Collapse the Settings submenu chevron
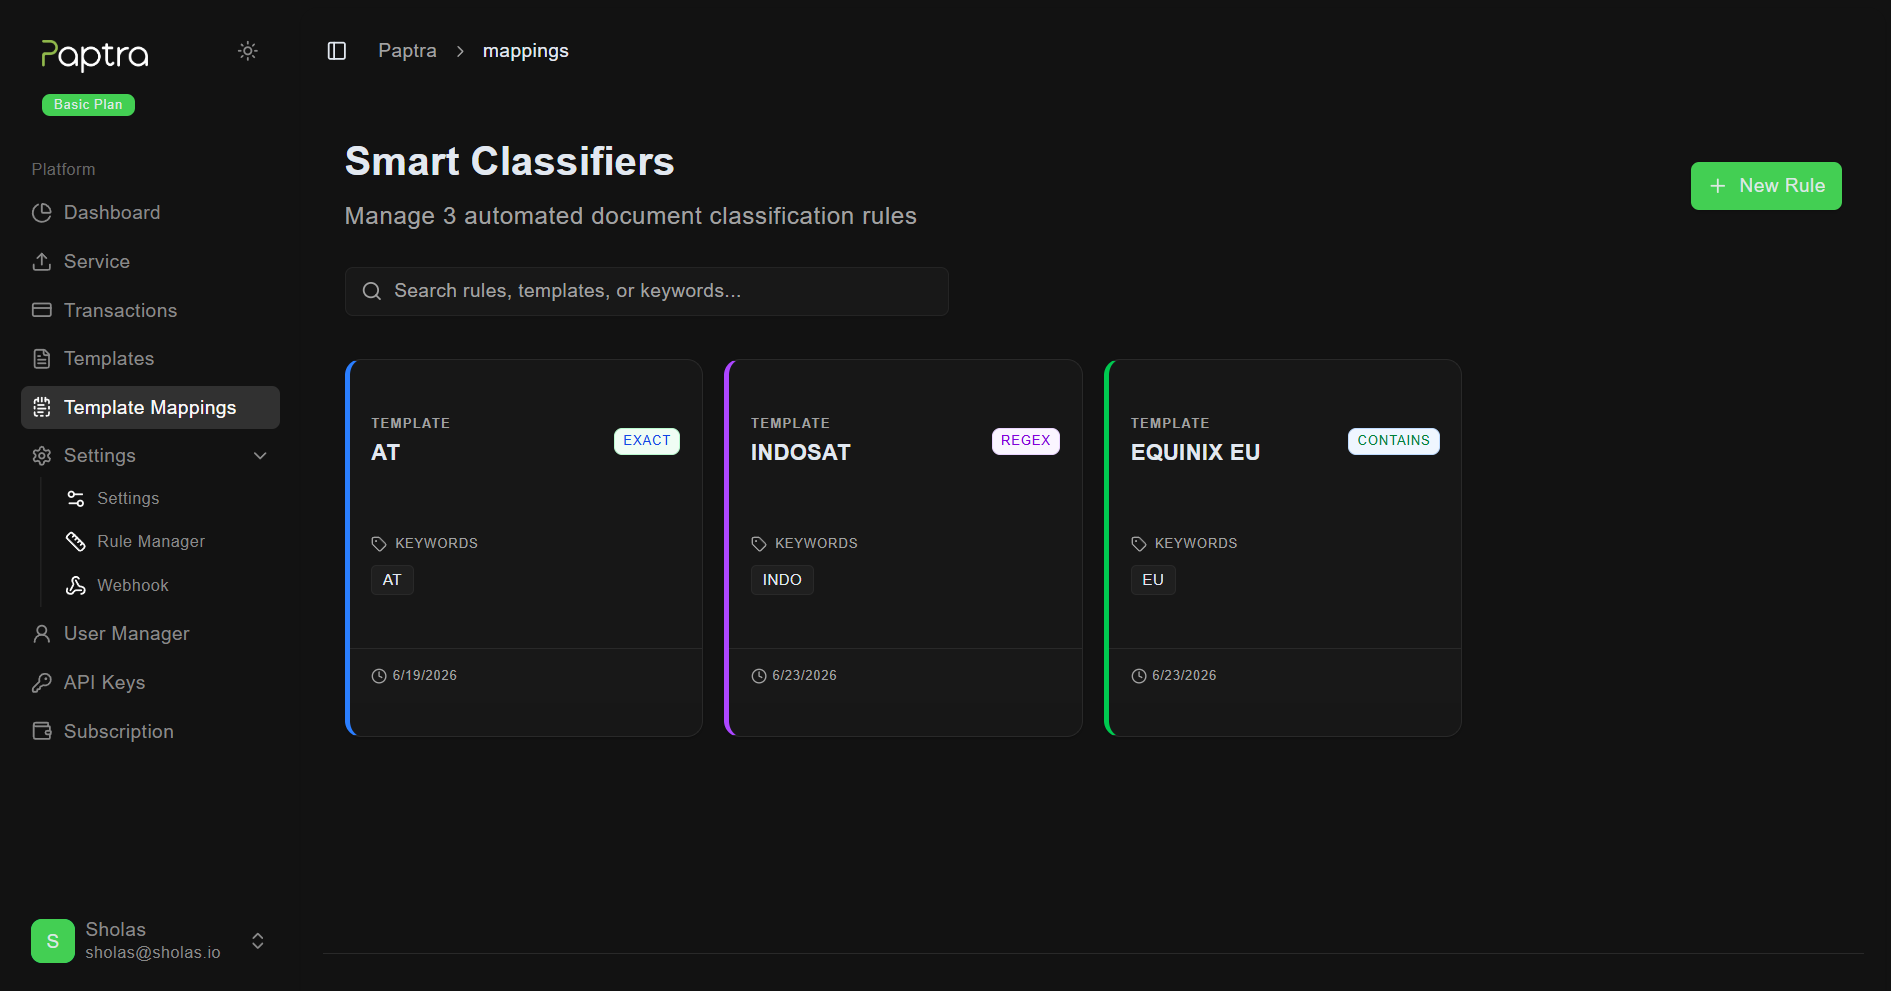The width and height of the screenshot is (1891, 991). pyautogui.click(x=261, y=456)
